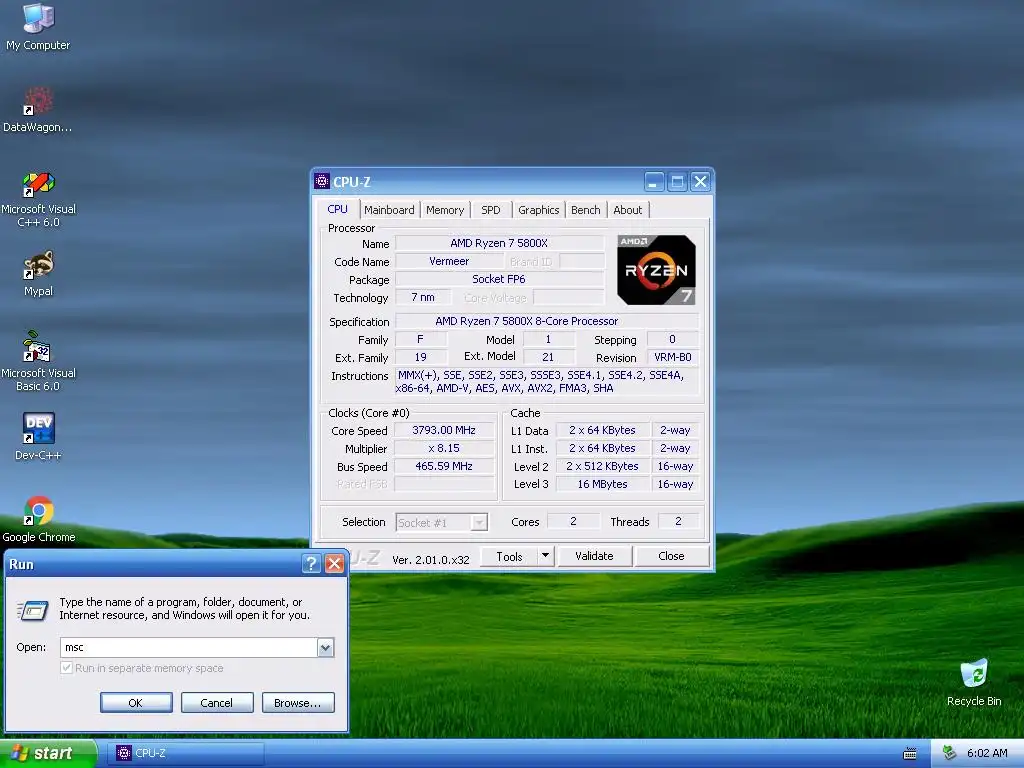Switch to the CPU tab
The height and width of the screenshot is (768, 1024).
pyautogui.click(x=338, y=209)
